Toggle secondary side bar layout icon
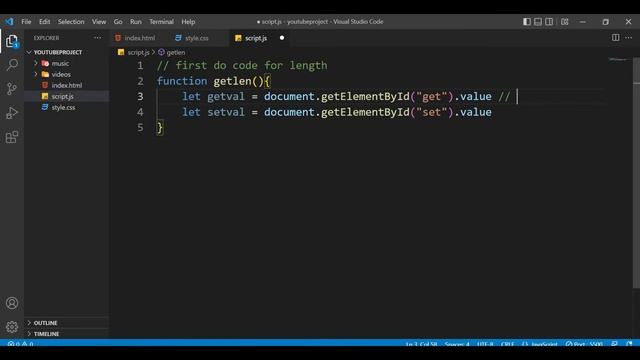Viewport: 640px width, 360px height. (549, 22)
